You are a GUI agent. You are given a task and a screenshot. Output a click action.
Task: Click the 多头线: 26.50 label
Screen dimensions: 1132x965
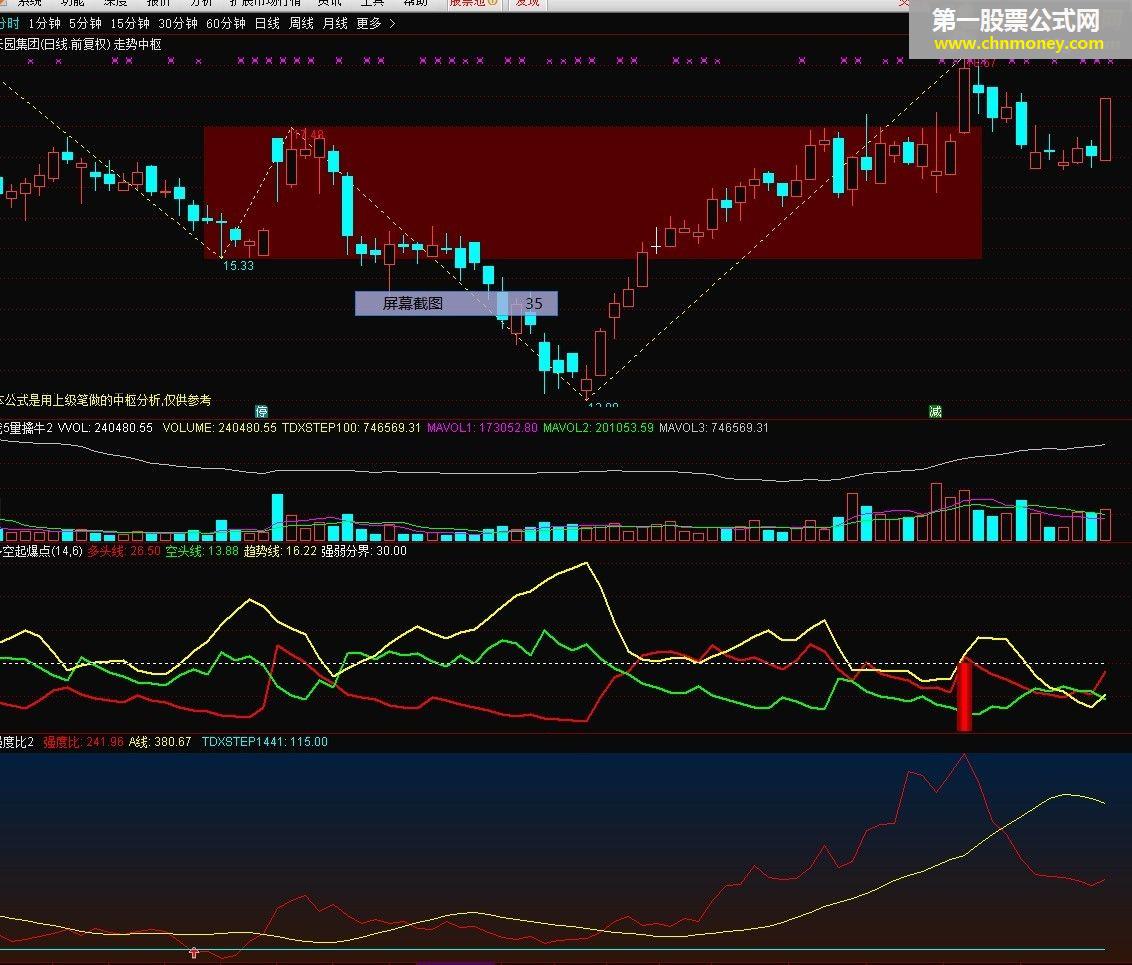(x=124, y=551)
